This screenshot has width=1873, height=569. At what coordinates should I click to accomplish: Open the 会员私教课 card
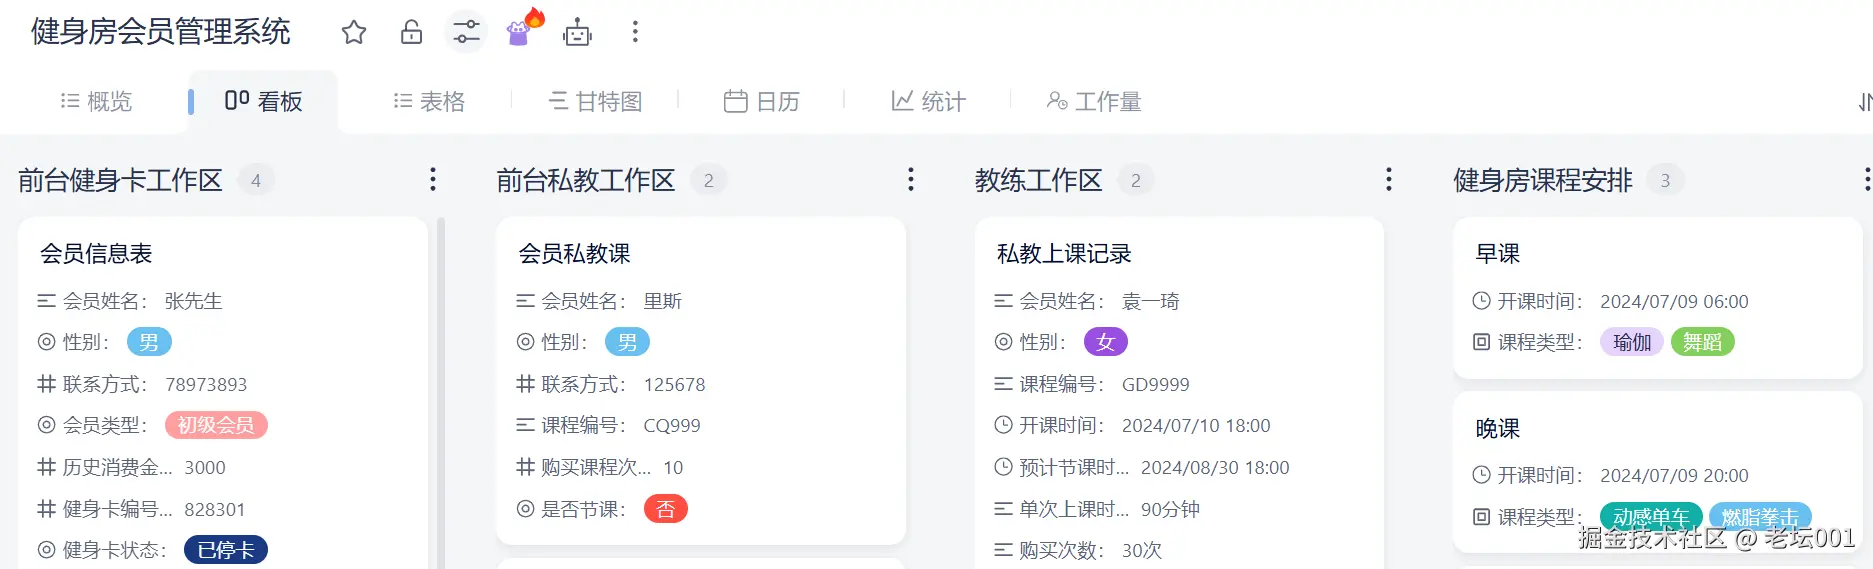701,381
